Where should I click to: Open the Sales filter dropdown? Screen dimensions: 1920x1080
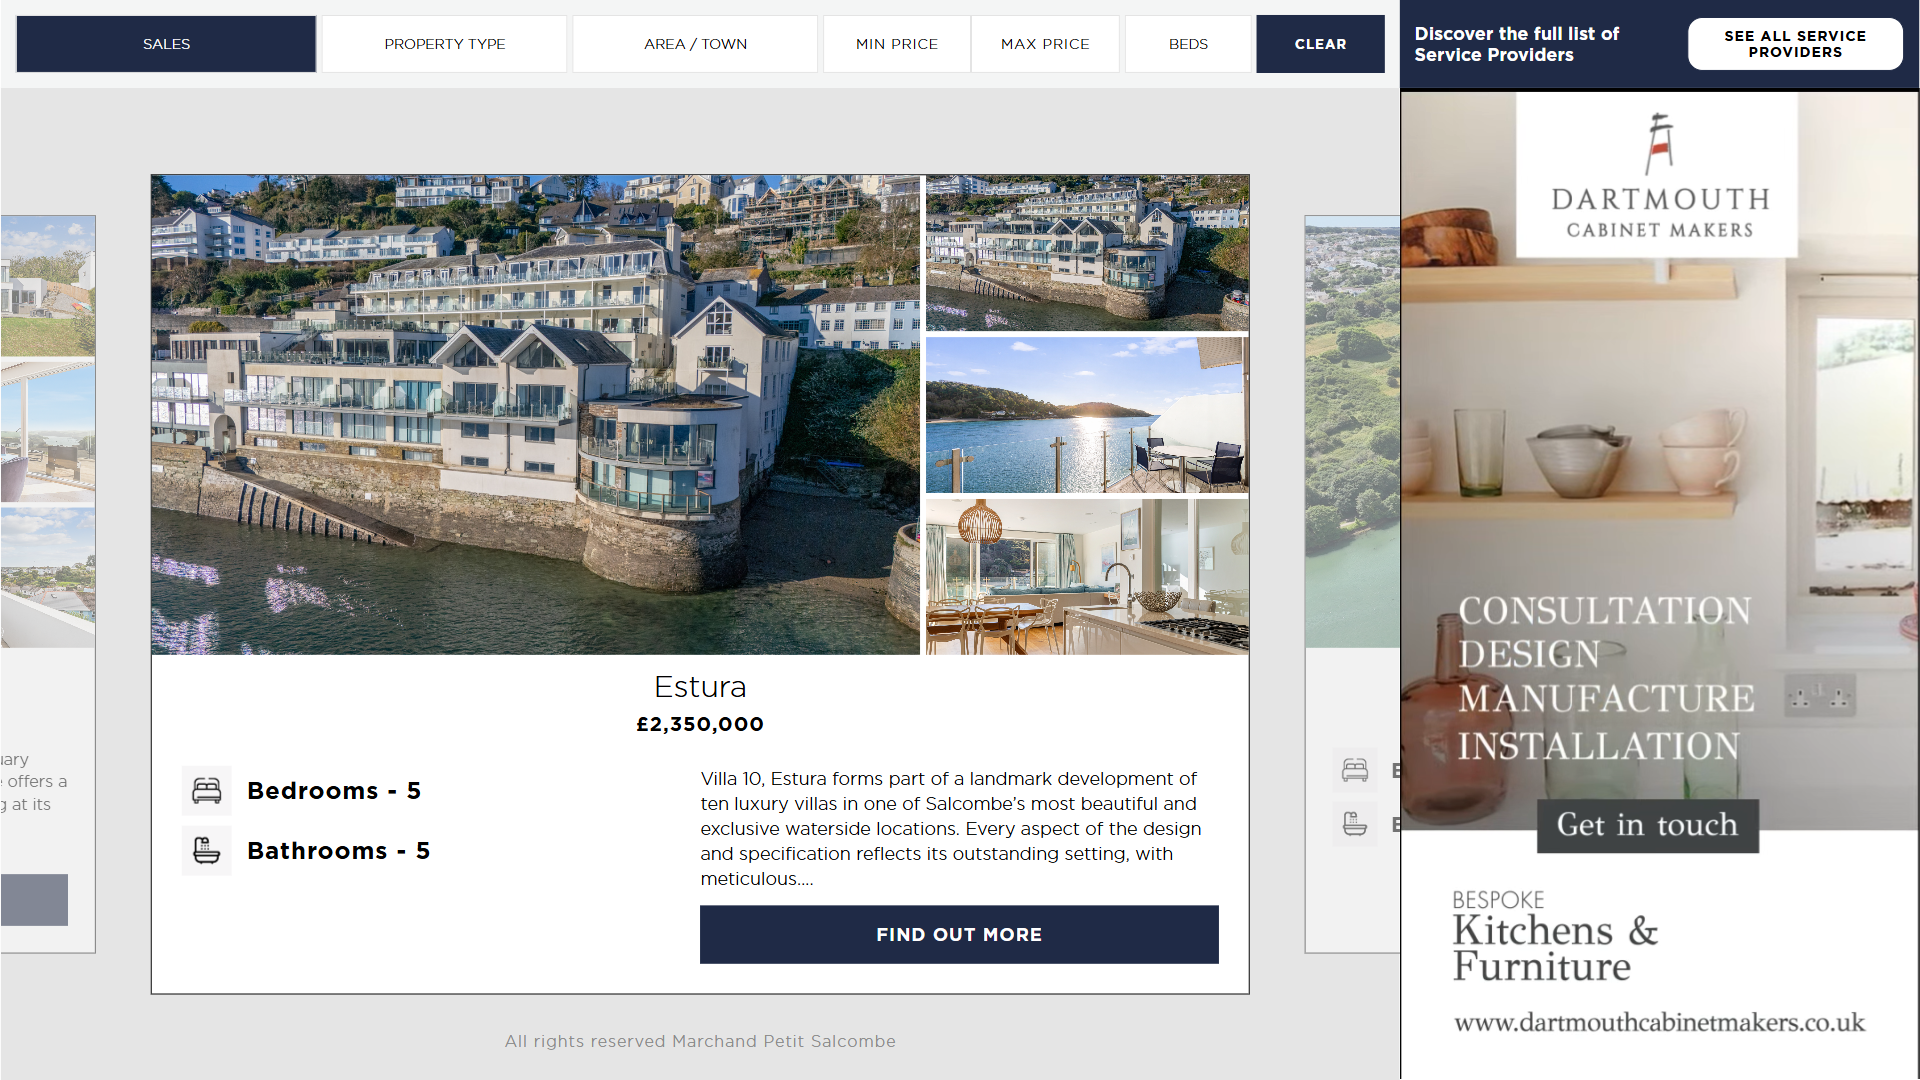point(166,44)
